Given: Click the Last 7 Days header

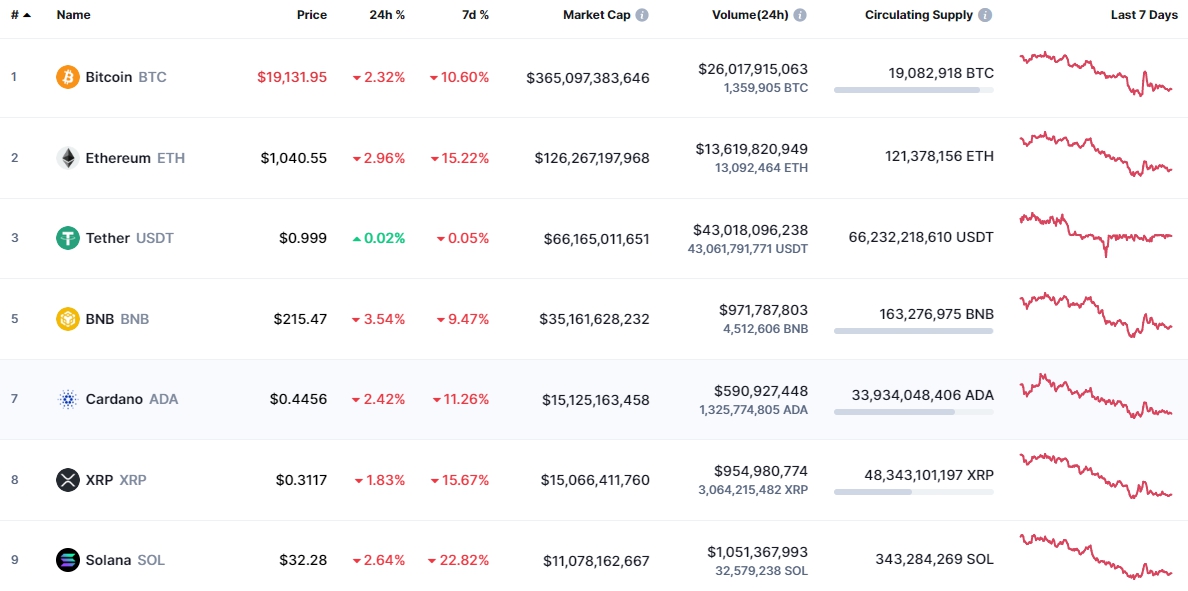Looking at the screenshot, I should [1144, 15].
